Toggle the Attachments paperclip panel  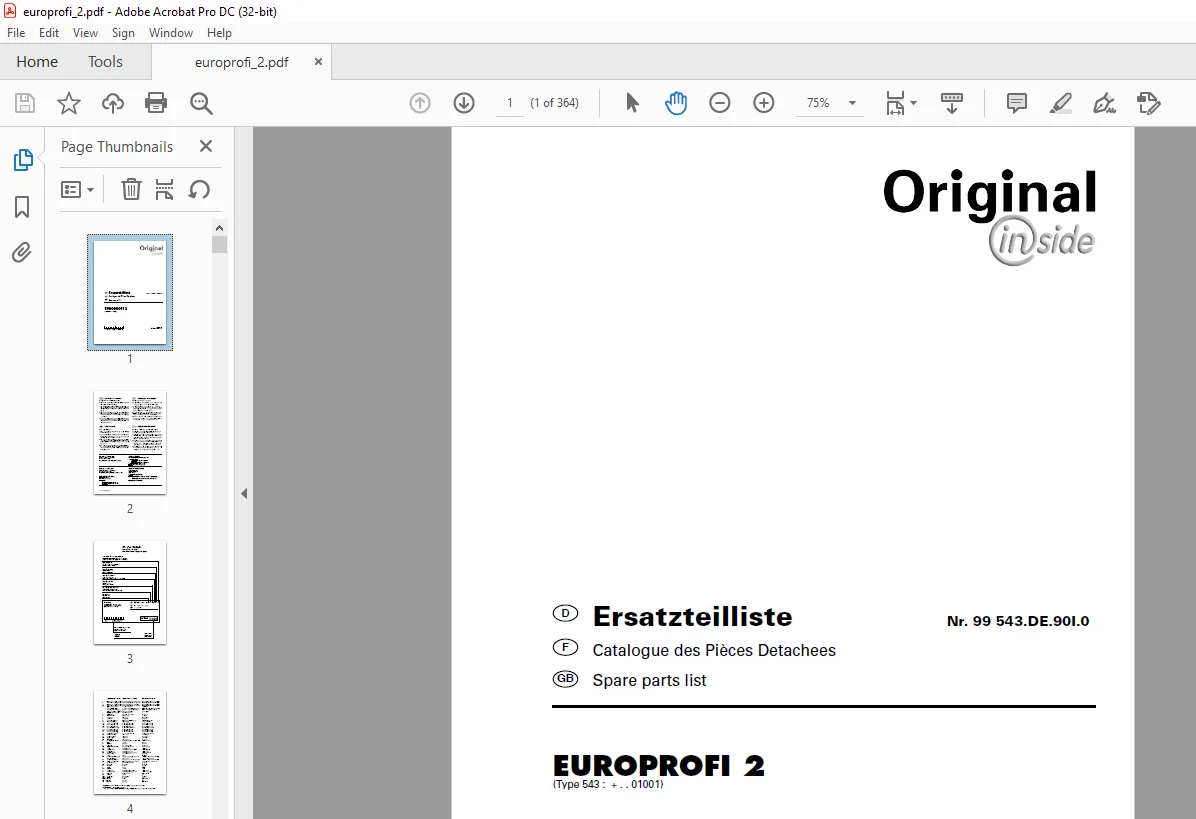[x=21, y=252]
